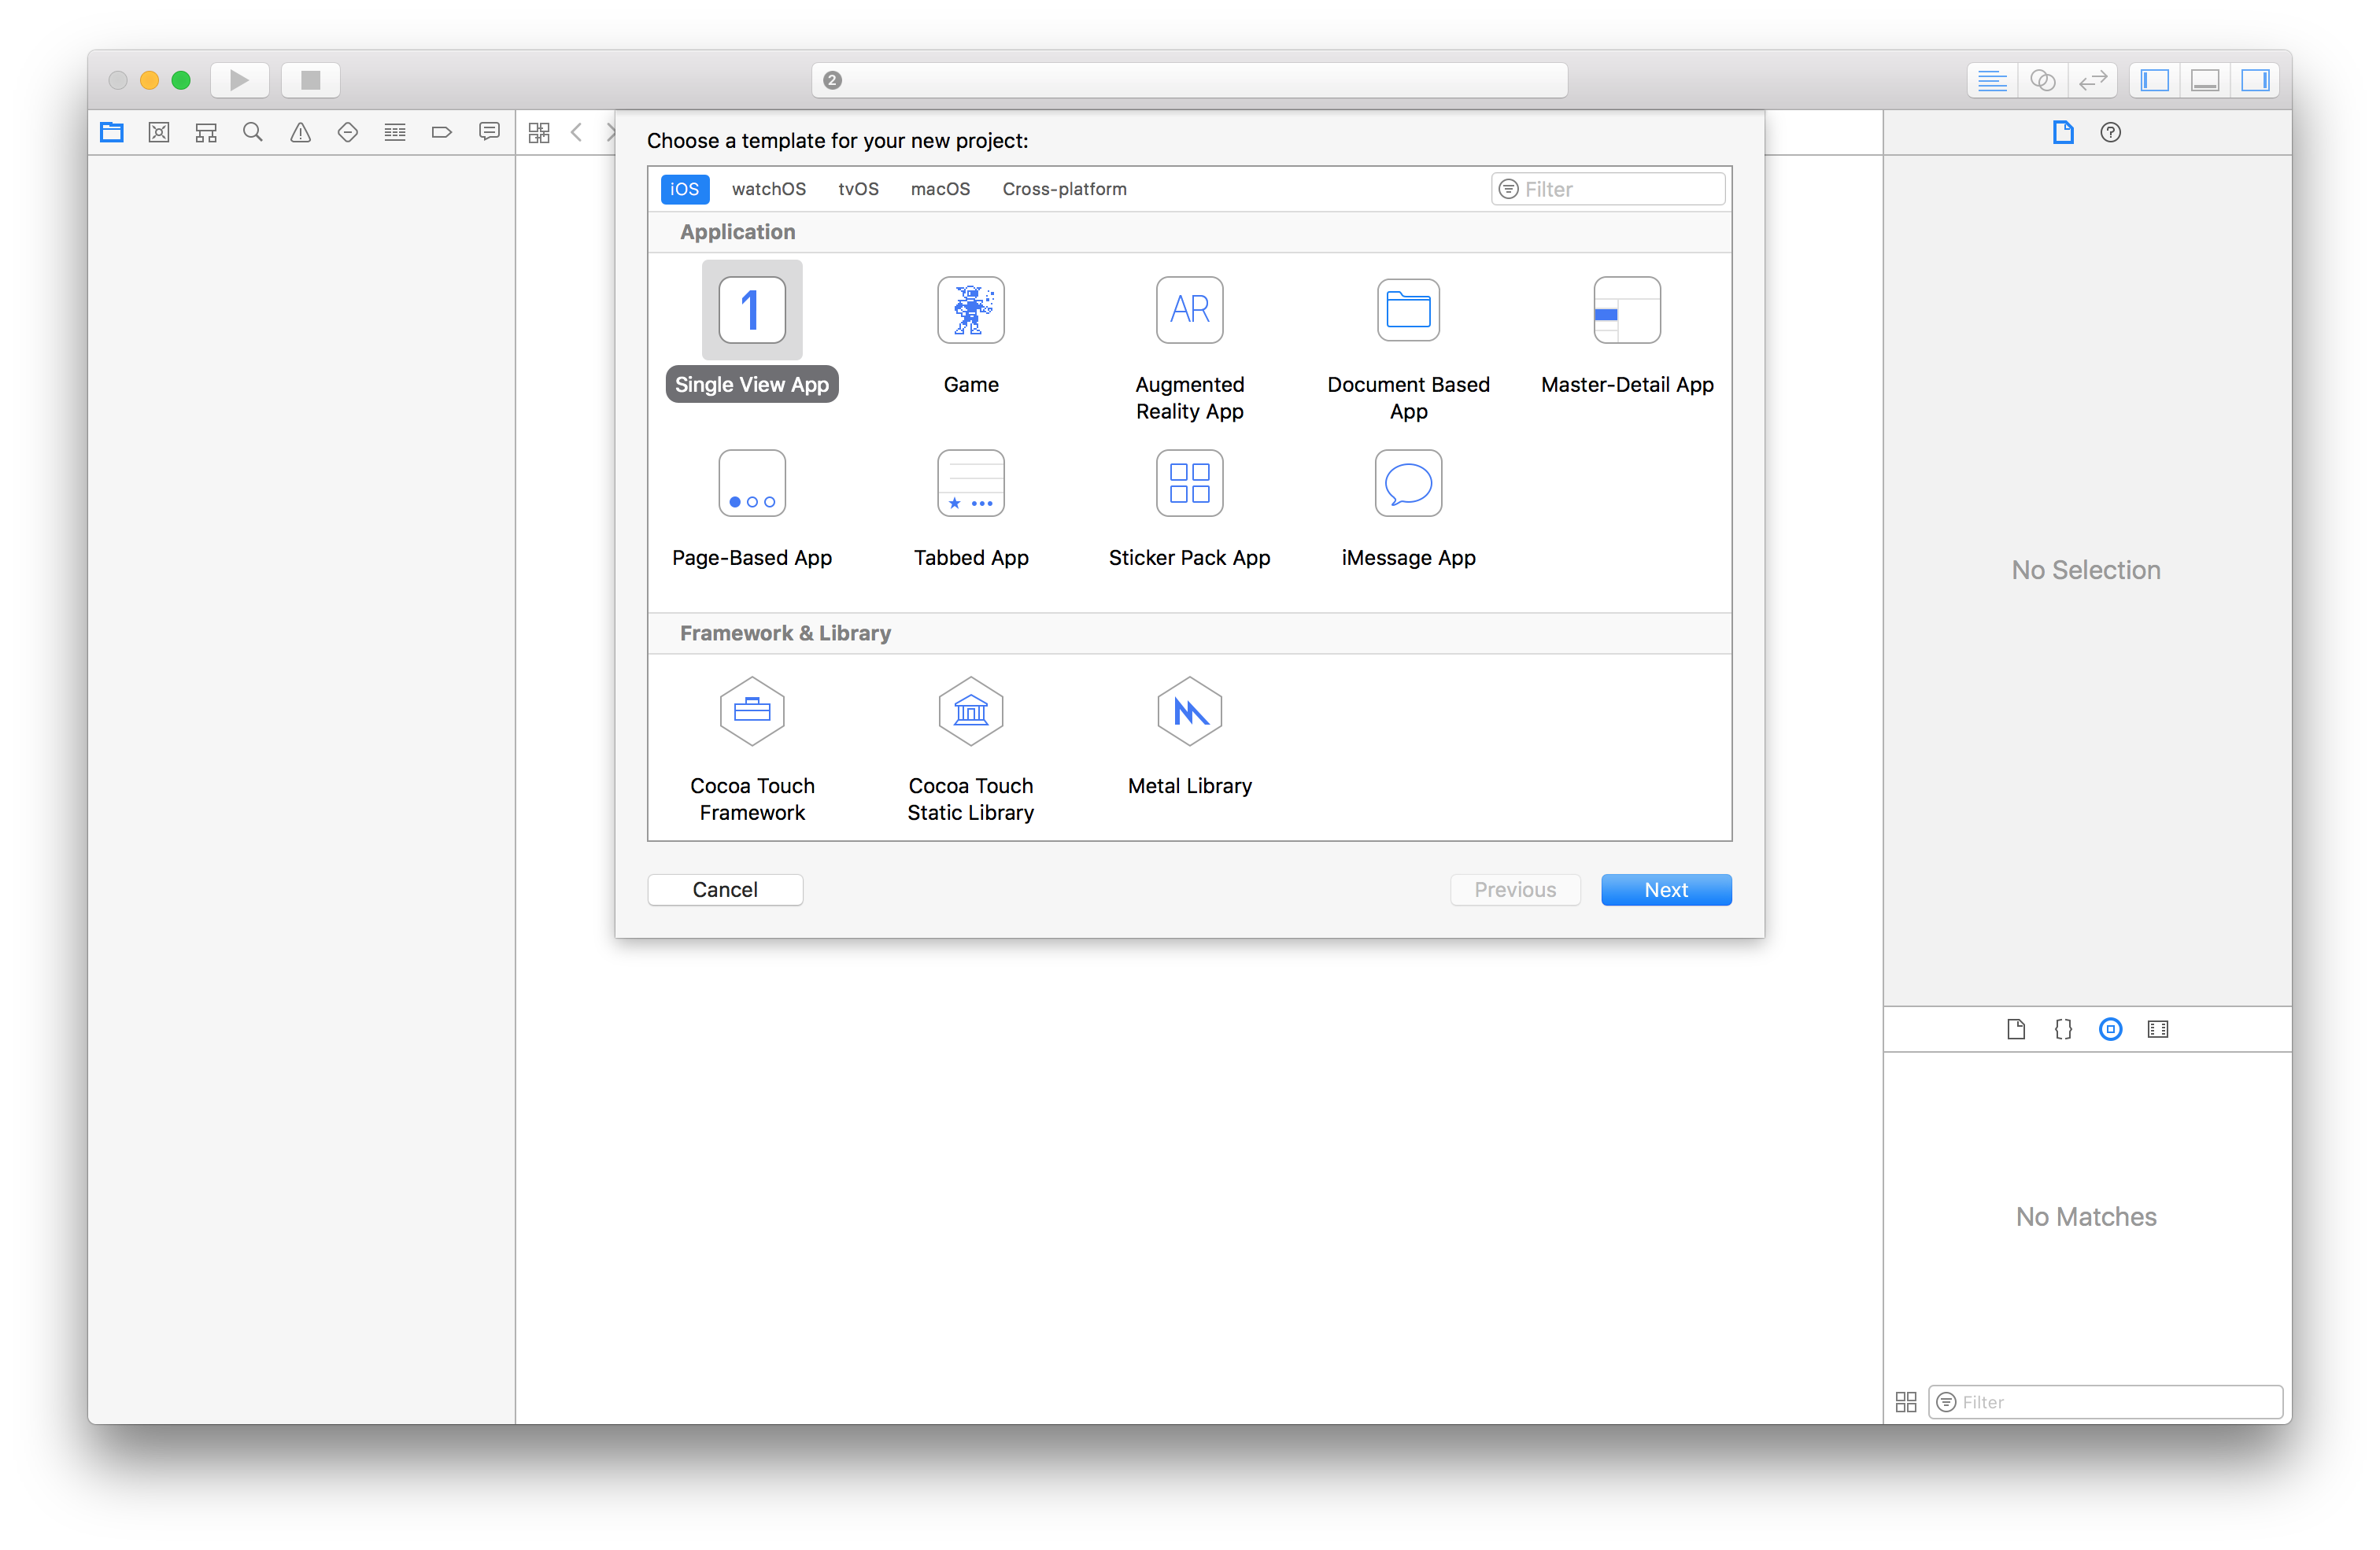The height and width of the screenshot is (1550, 2380).
Task: Show the Code Snippet library icon
Action: [x=2063, y=1029]
